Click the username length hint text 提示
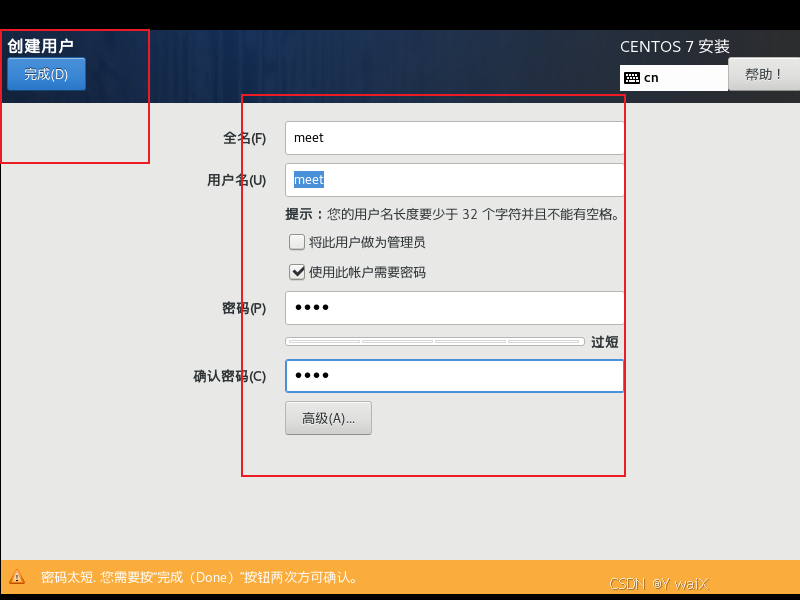800x600 pixels. pyautogui.click(x=453, y=214)
